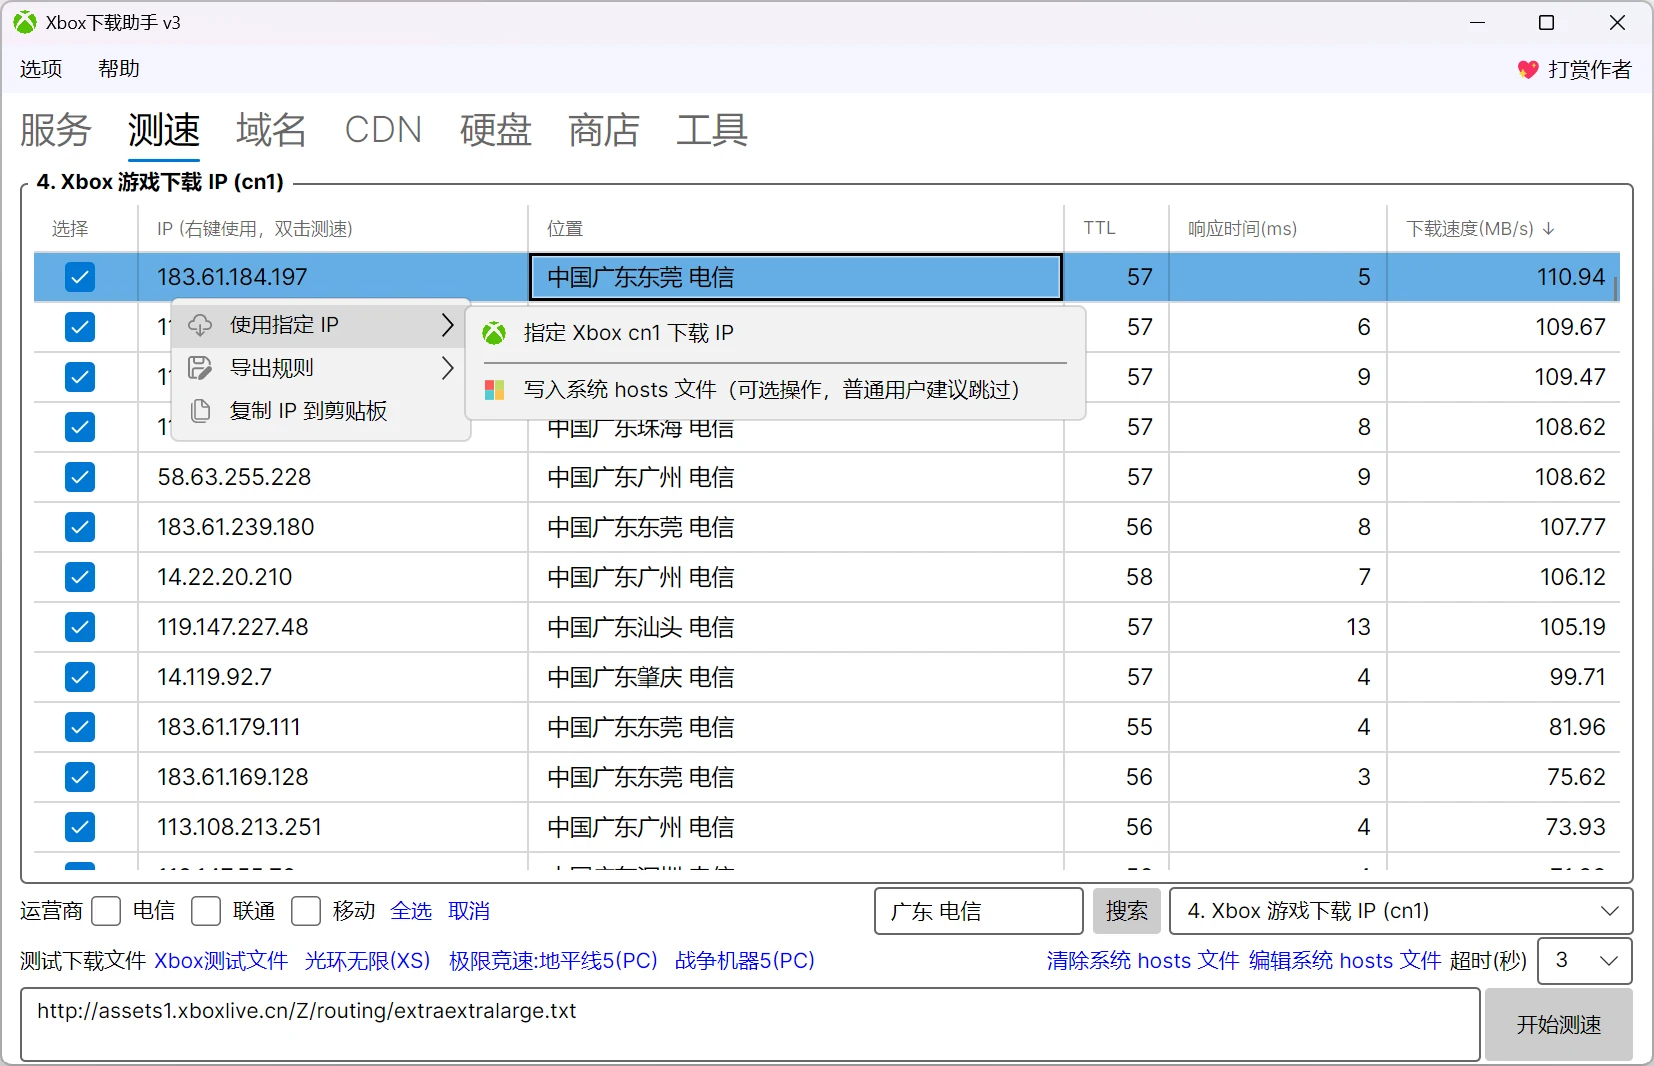Click the 搜索 button
The image size is (1654, 1066).
coord(1127,911)
